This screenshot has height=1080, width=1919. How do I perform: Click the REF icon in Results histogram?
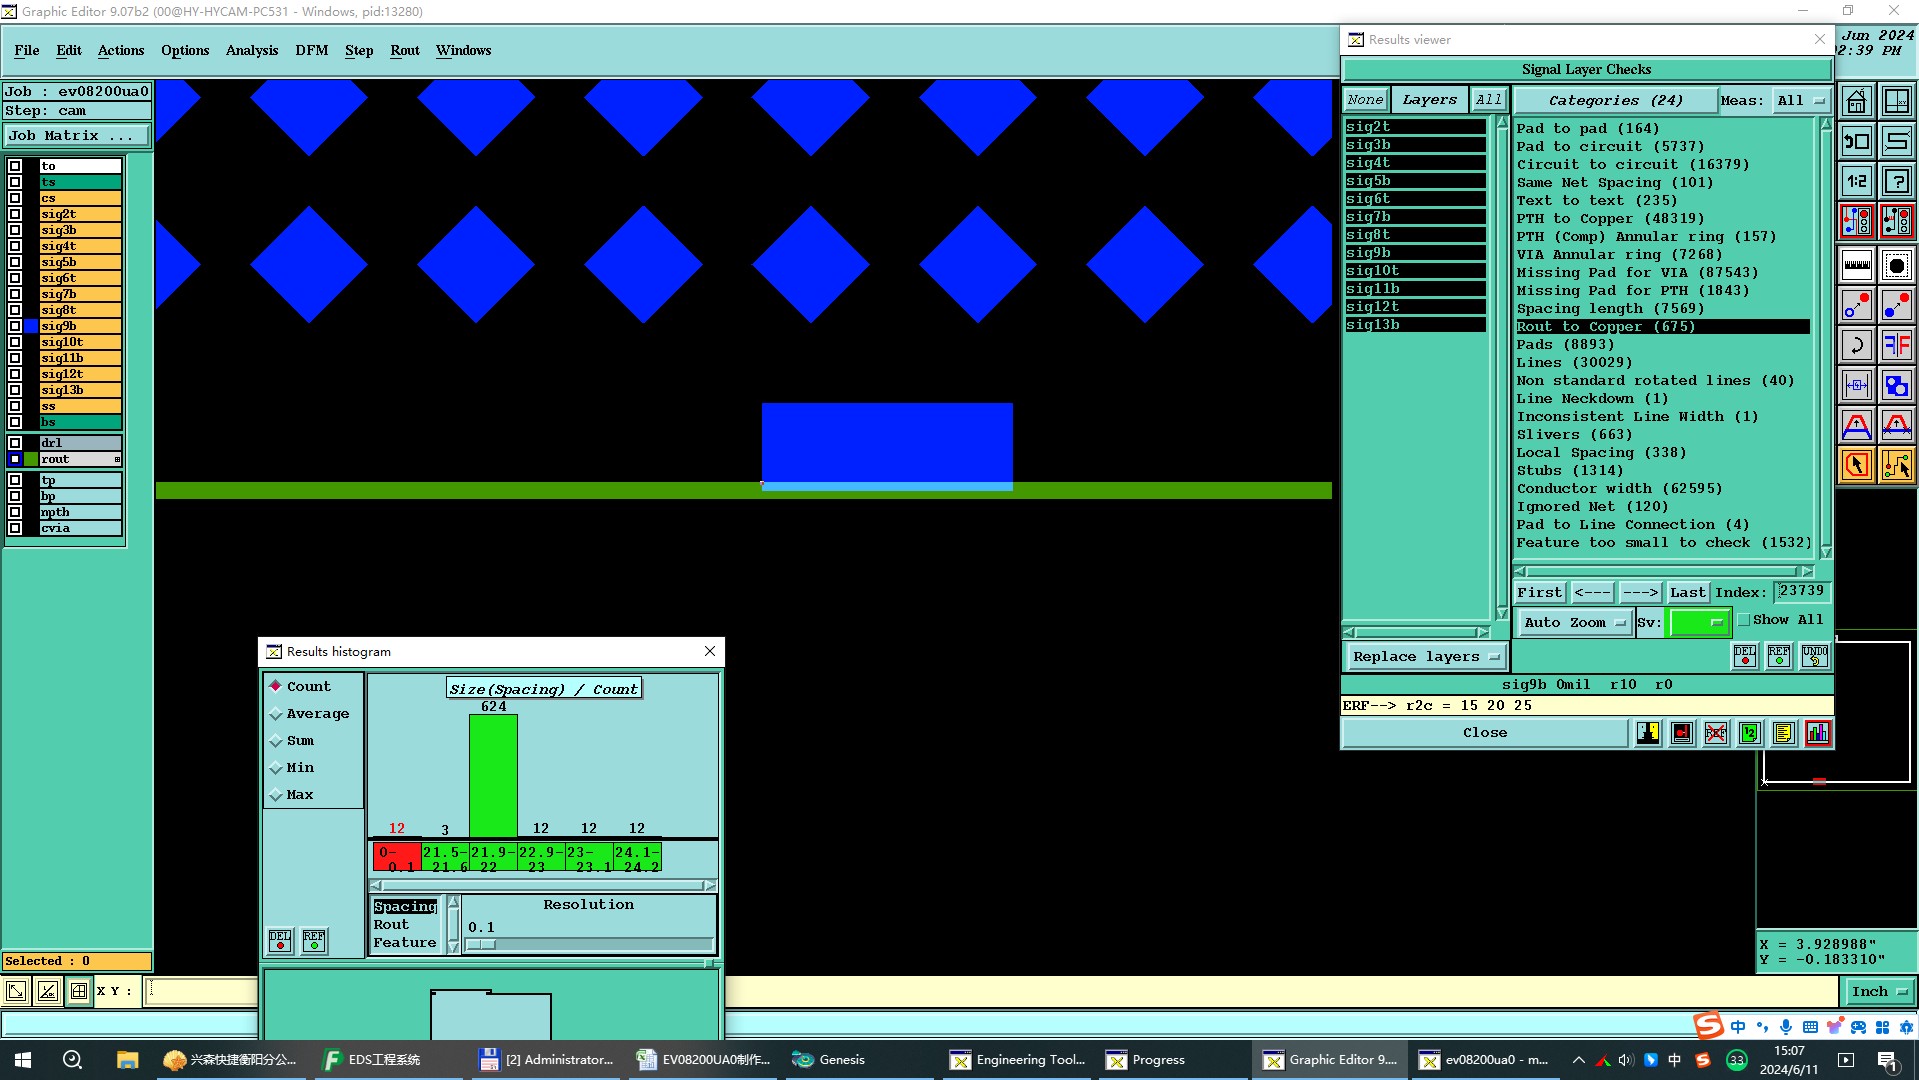(314, 941)
